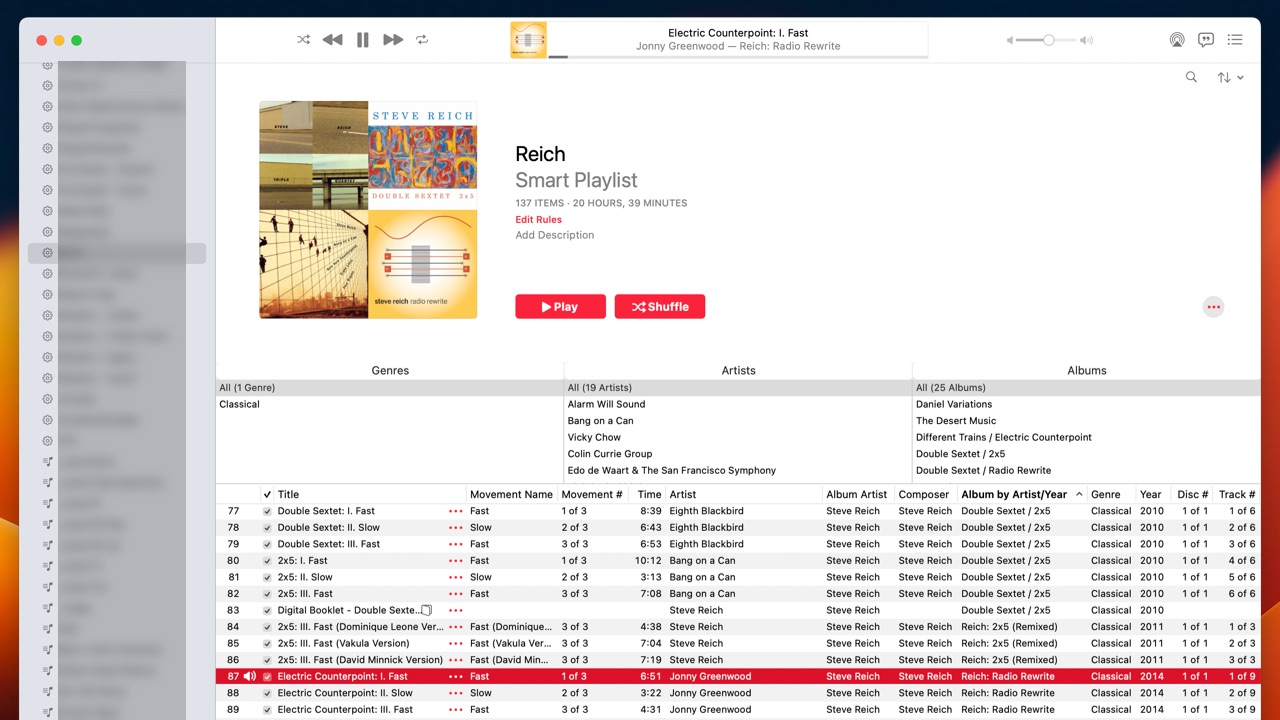This screenshot has height=720, width=1280.
Task: Click the now playing album thumbnail
Action: click(x=529, y=40)
